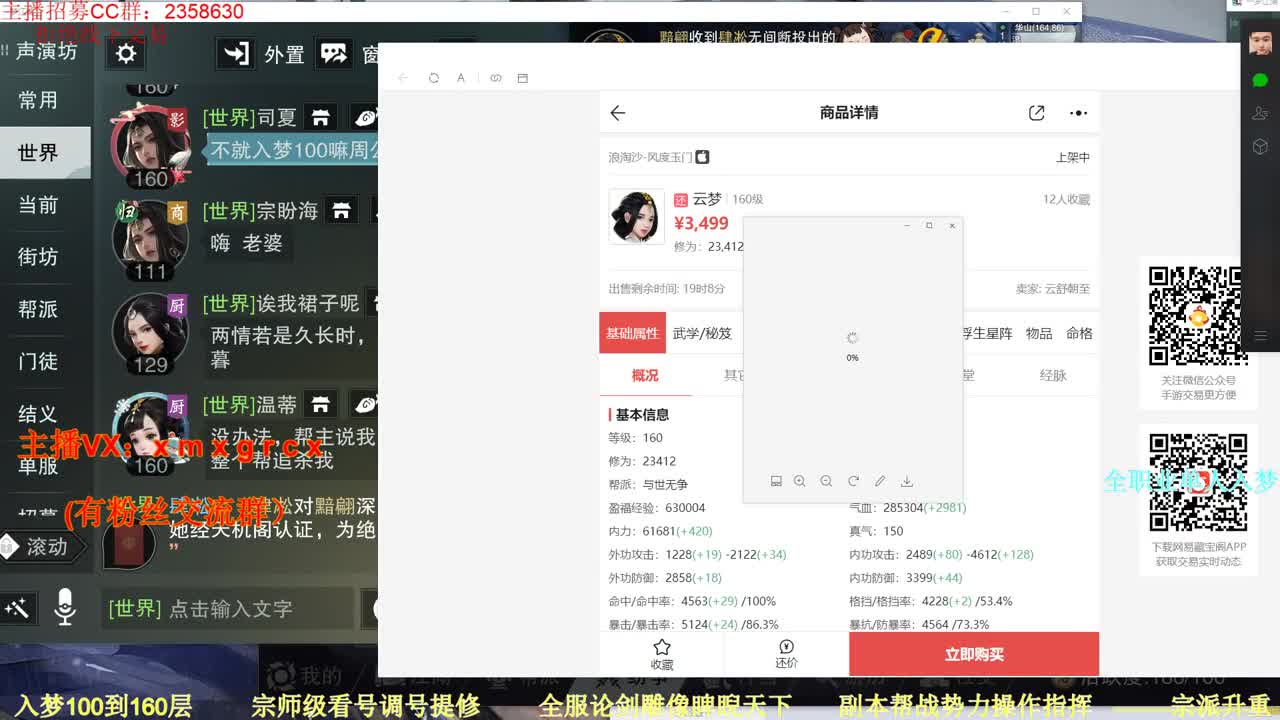The image size is (1280, 720).
Task: Open the share icon in 商品详情 header
Action: click(x=1037, y=113)
